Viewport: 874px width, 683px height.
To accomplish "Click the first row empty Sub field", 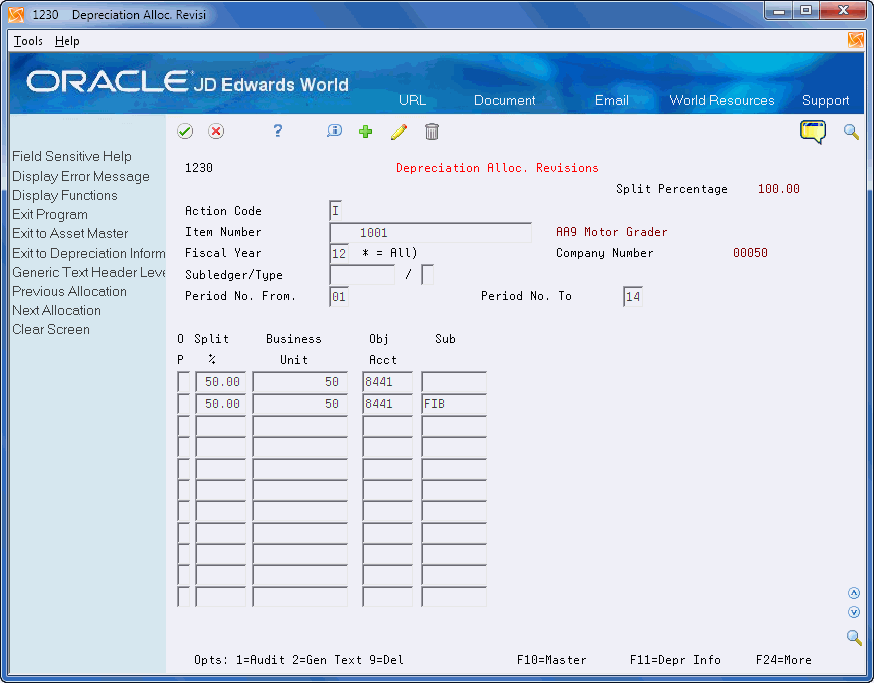I will (454, 382).
